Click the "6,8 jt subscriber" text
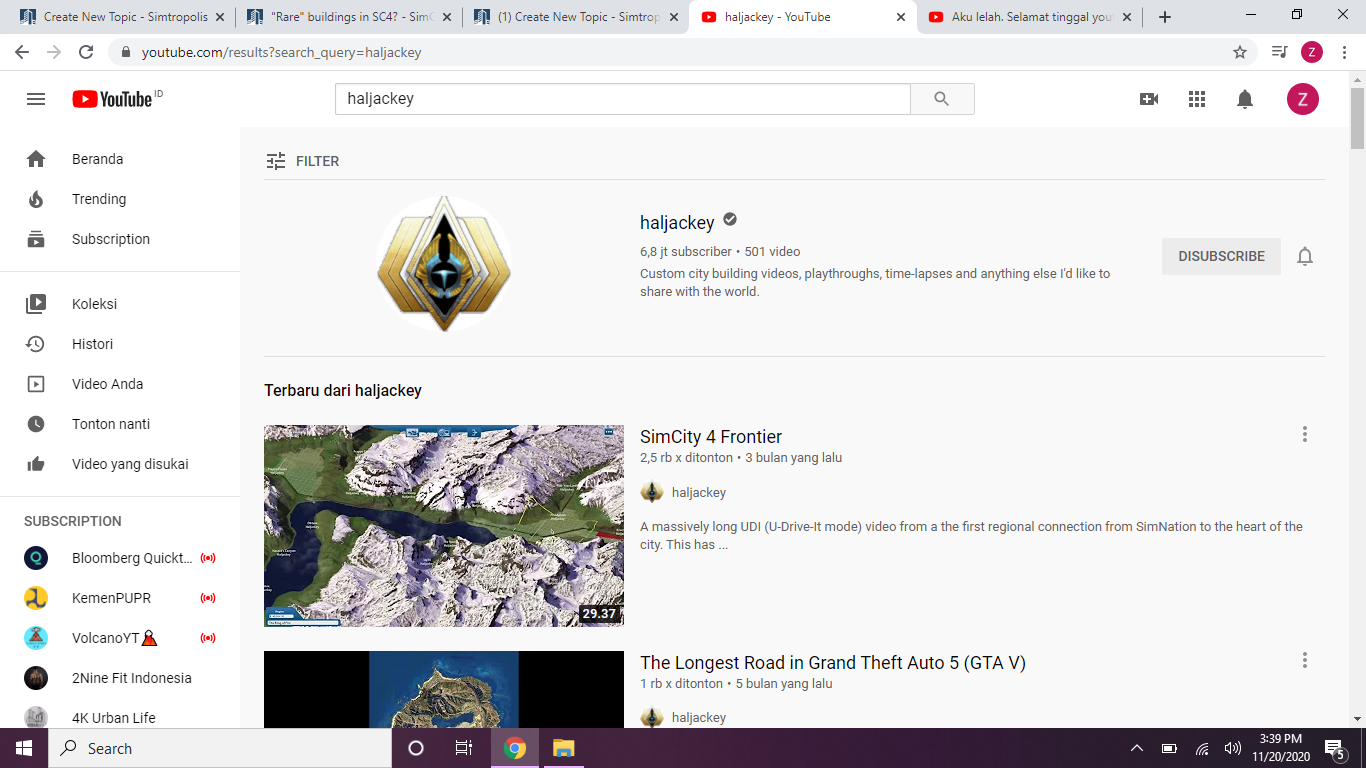 point(686,252)
